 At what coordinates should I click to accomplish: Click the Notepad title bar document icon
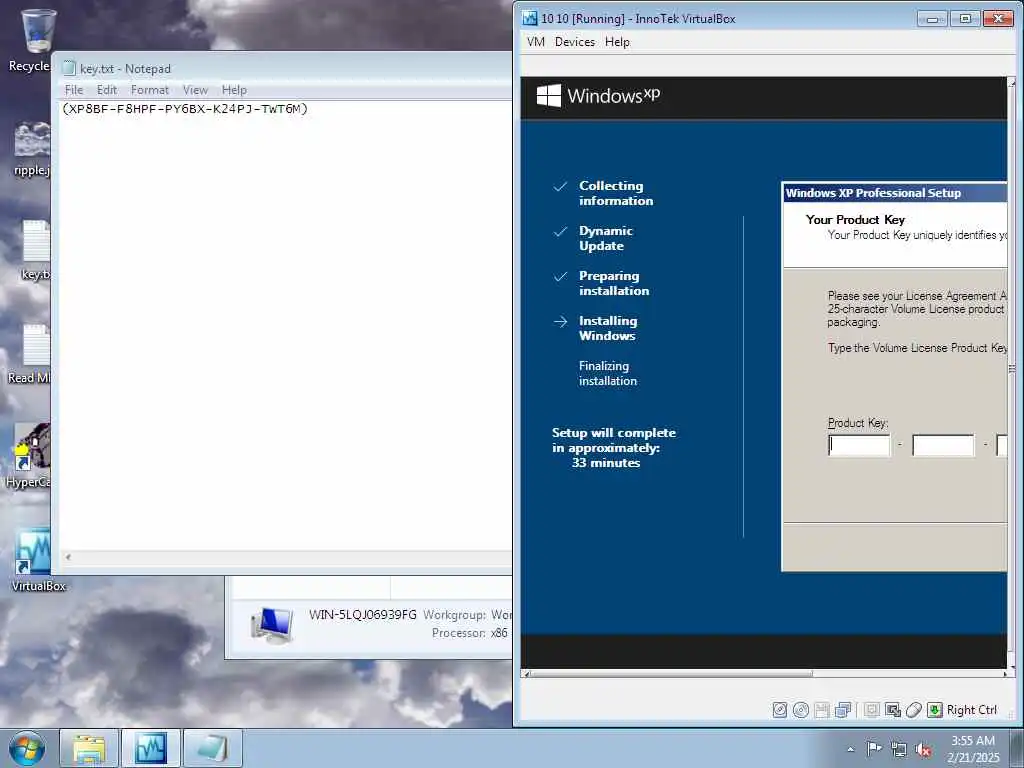(x=69, y=69)
